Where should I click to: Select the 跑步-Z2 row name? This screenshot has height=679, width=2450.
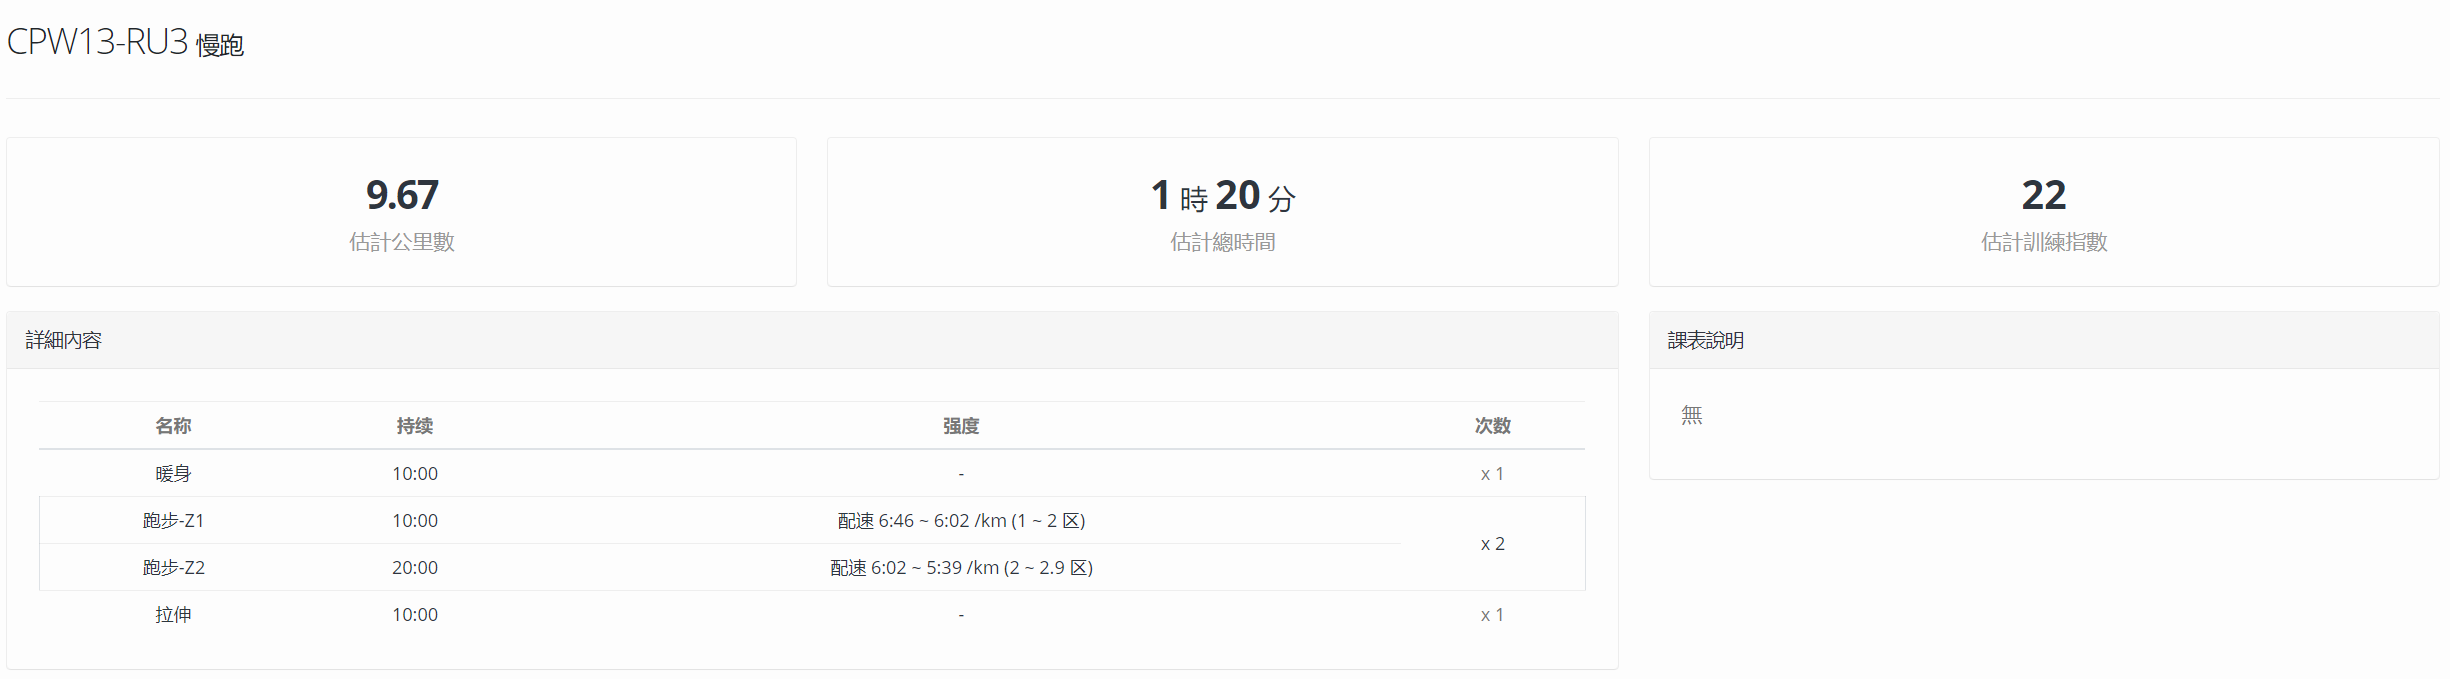173,568
